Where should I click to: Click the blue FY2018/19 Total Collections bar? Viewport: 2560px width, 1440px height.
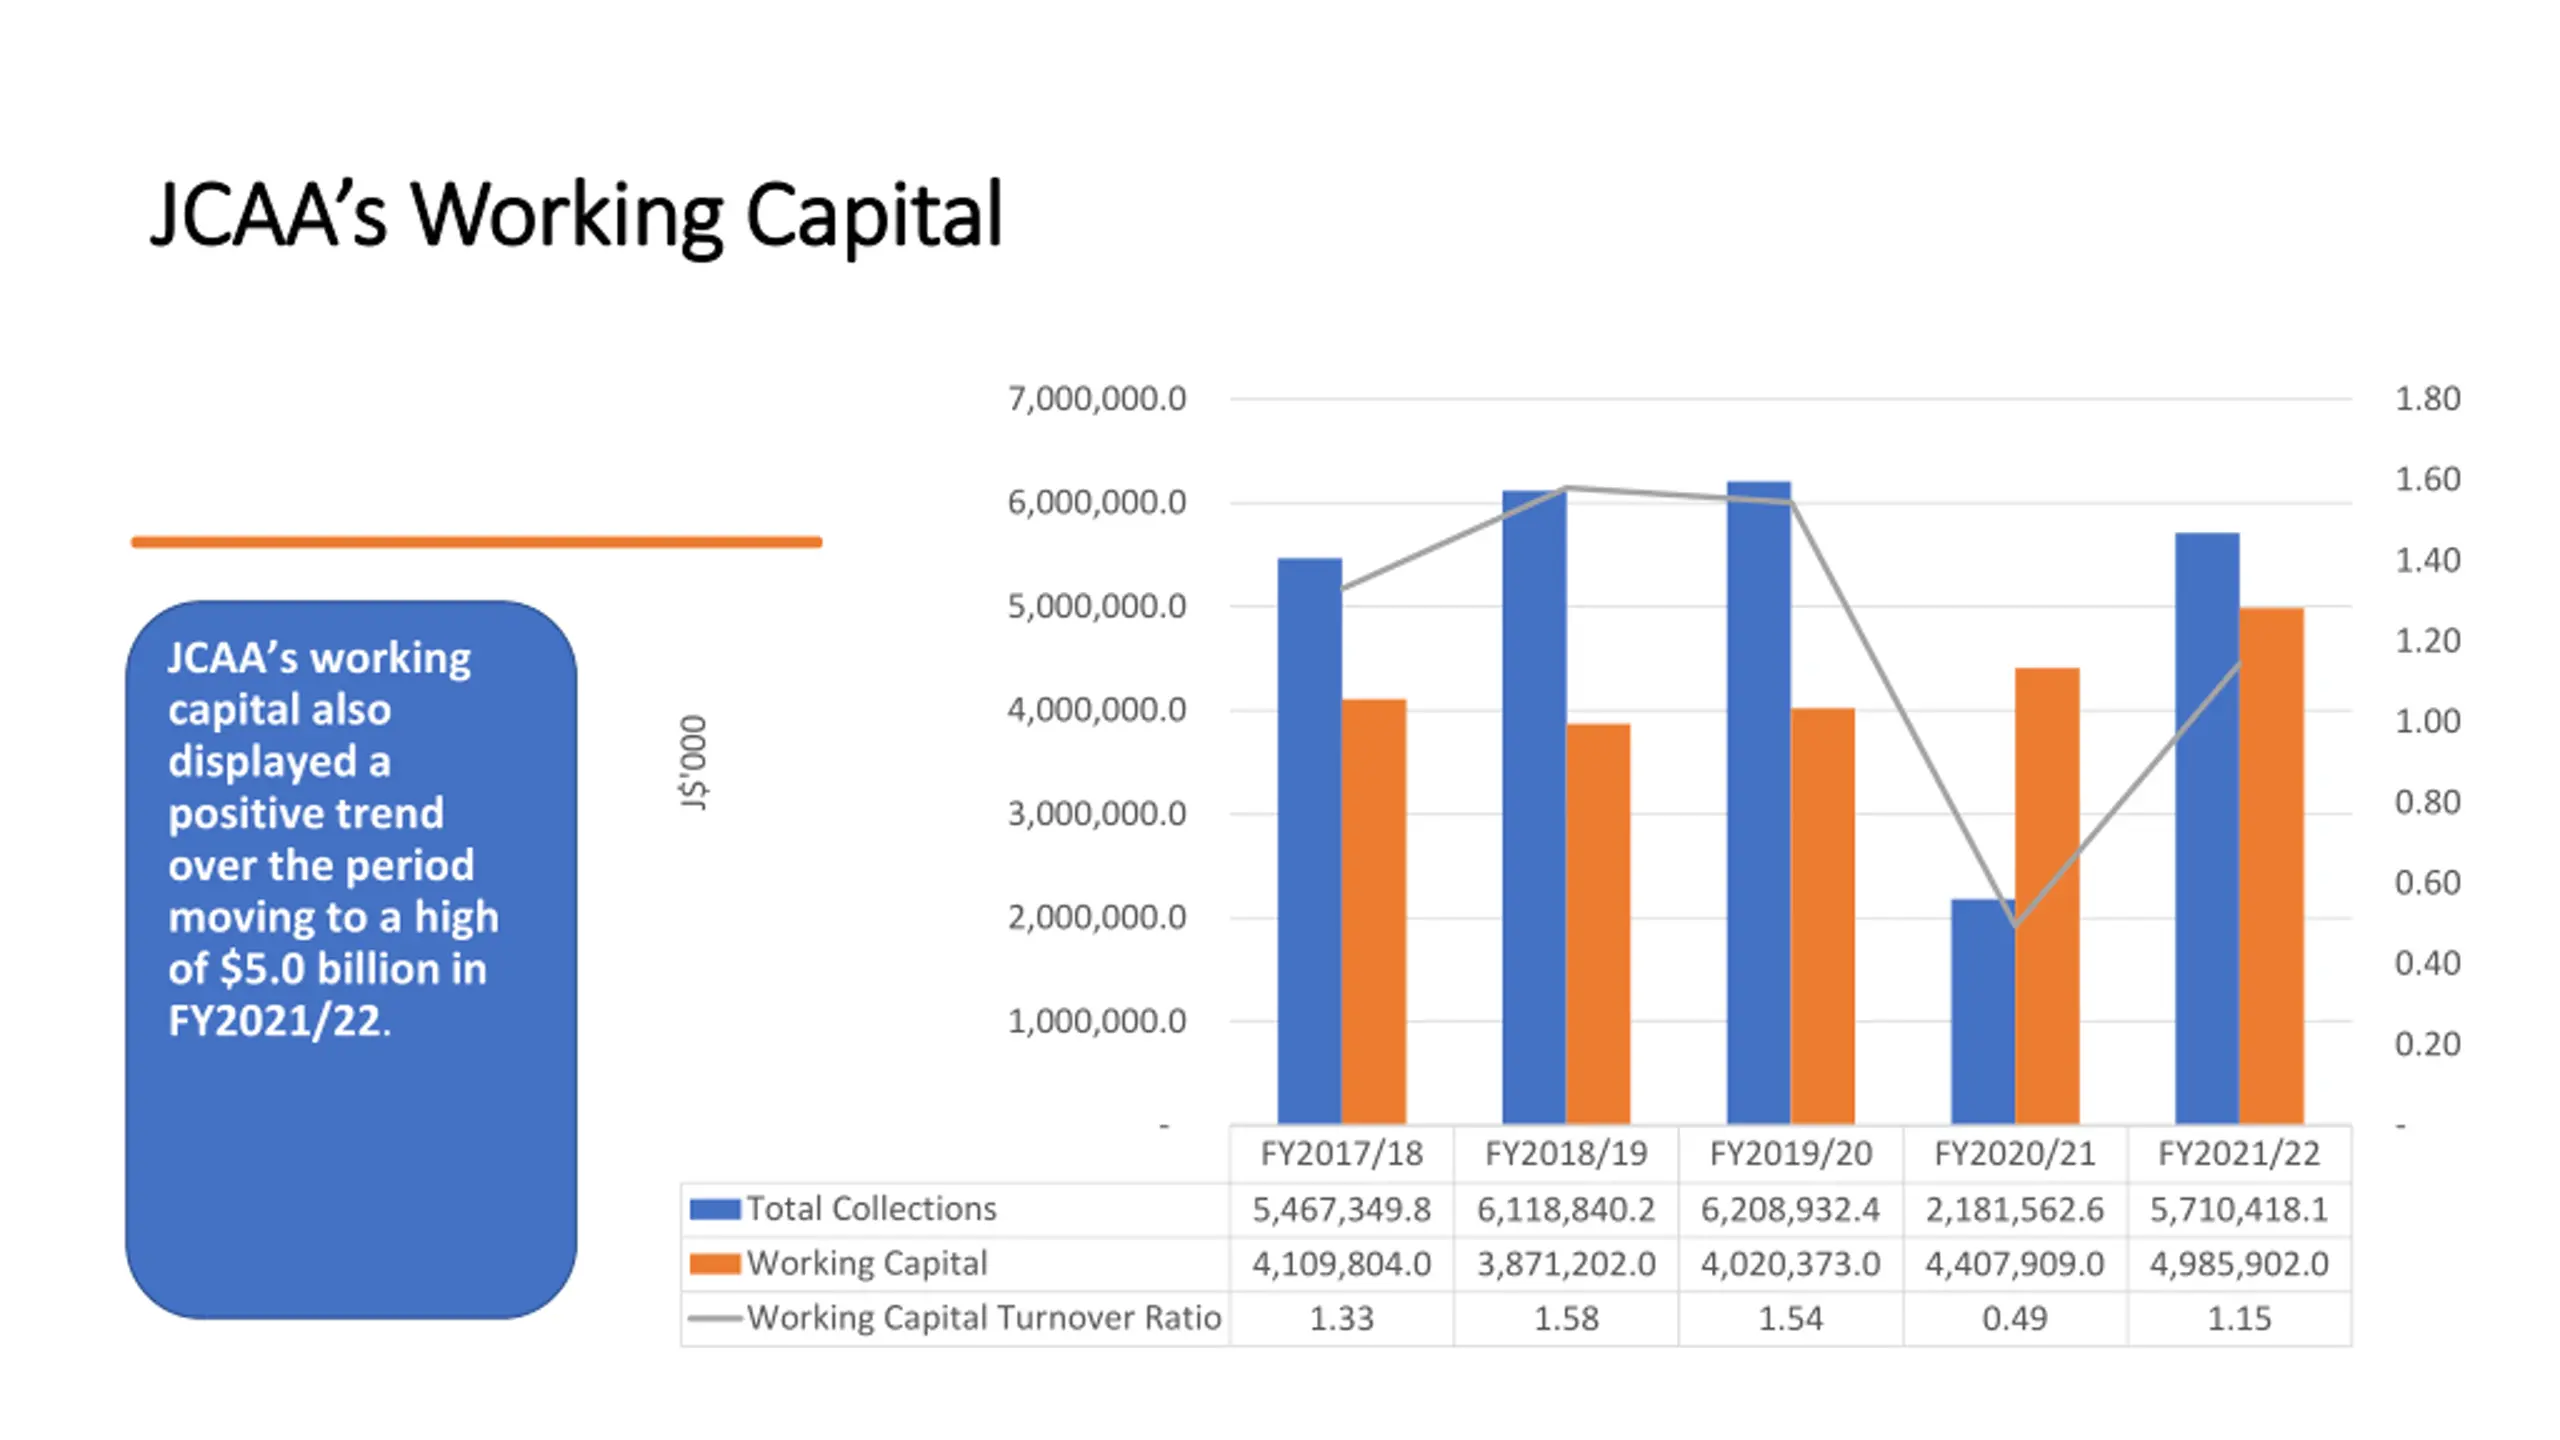(x=1534, y=807)
